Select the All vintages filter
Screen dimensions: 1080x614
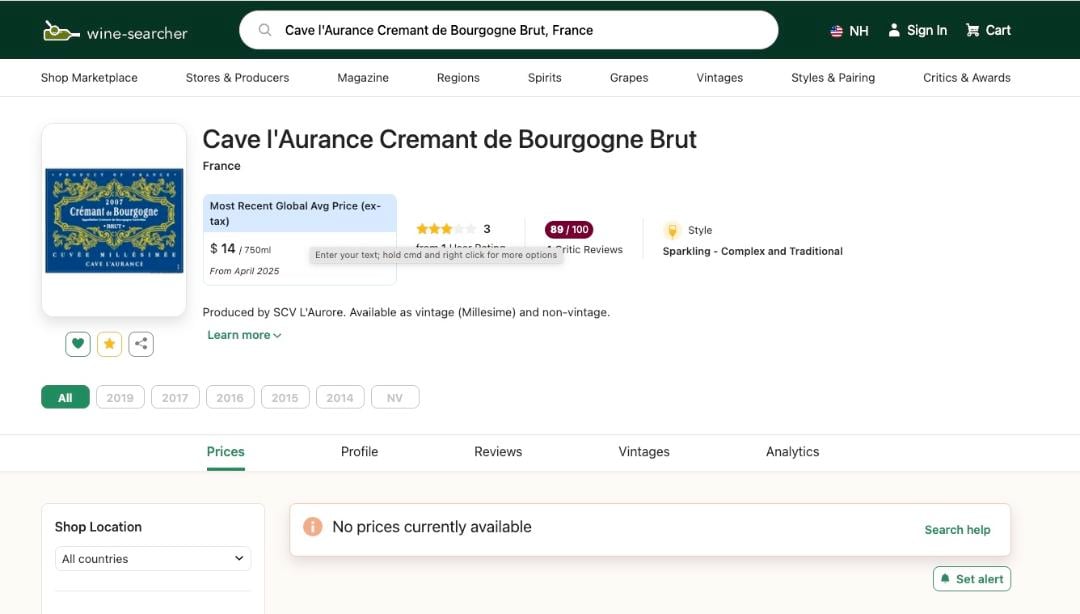65,398
